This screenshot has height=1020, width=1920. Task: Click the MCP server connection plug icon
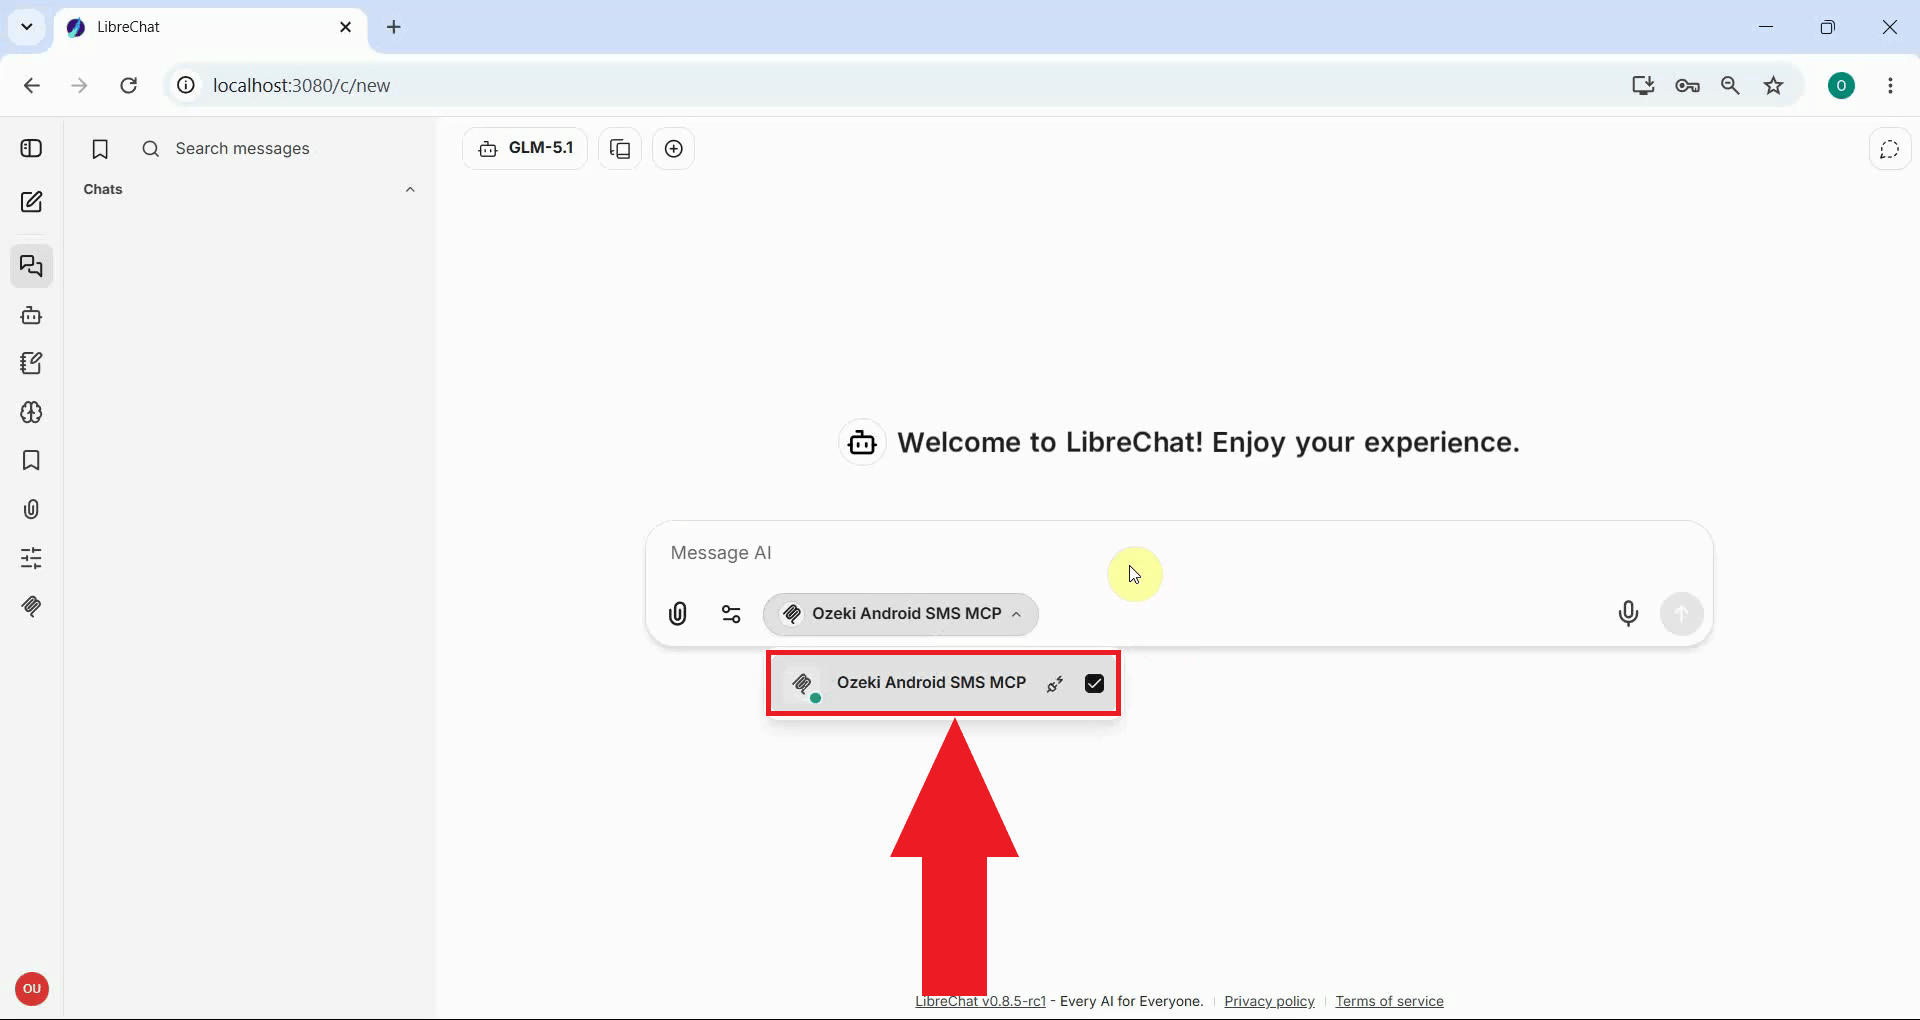coord(1055,684)
